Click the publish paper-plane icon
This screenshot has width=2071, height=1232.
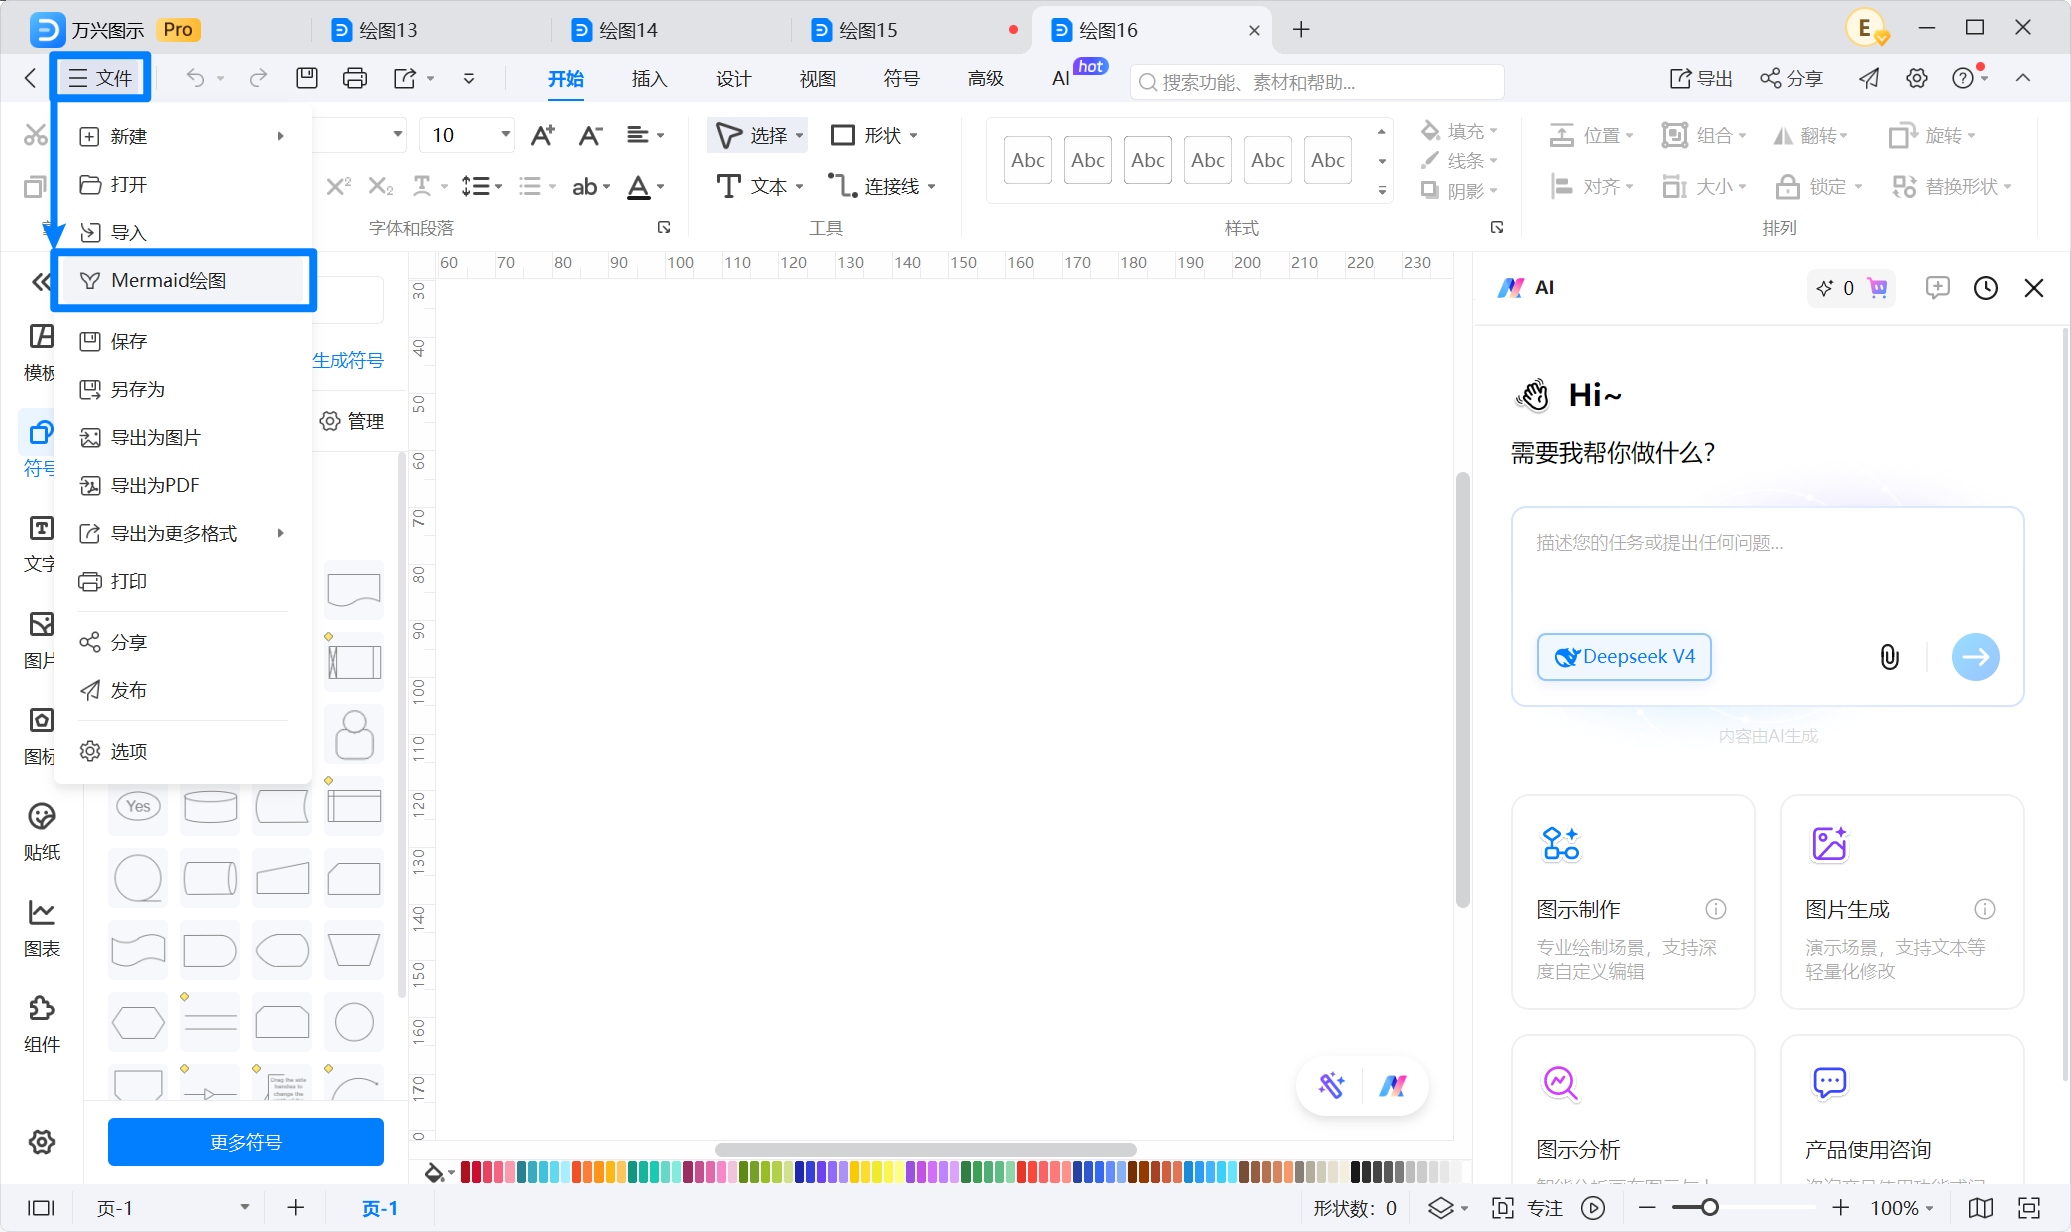click(1869, 79)
